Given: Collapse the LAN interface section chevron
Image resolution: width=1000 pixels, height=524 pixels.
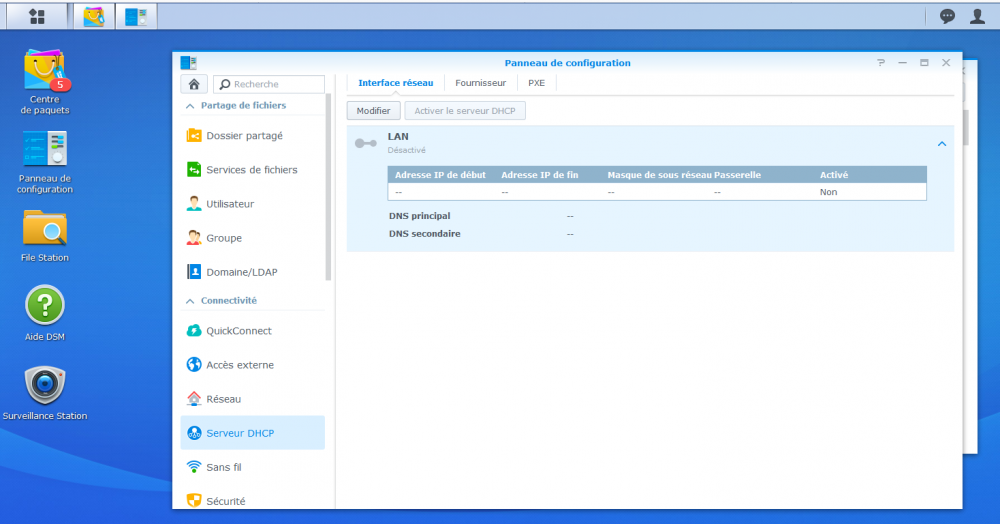Looking at the screenshot, I should click(x=941, y=144).
